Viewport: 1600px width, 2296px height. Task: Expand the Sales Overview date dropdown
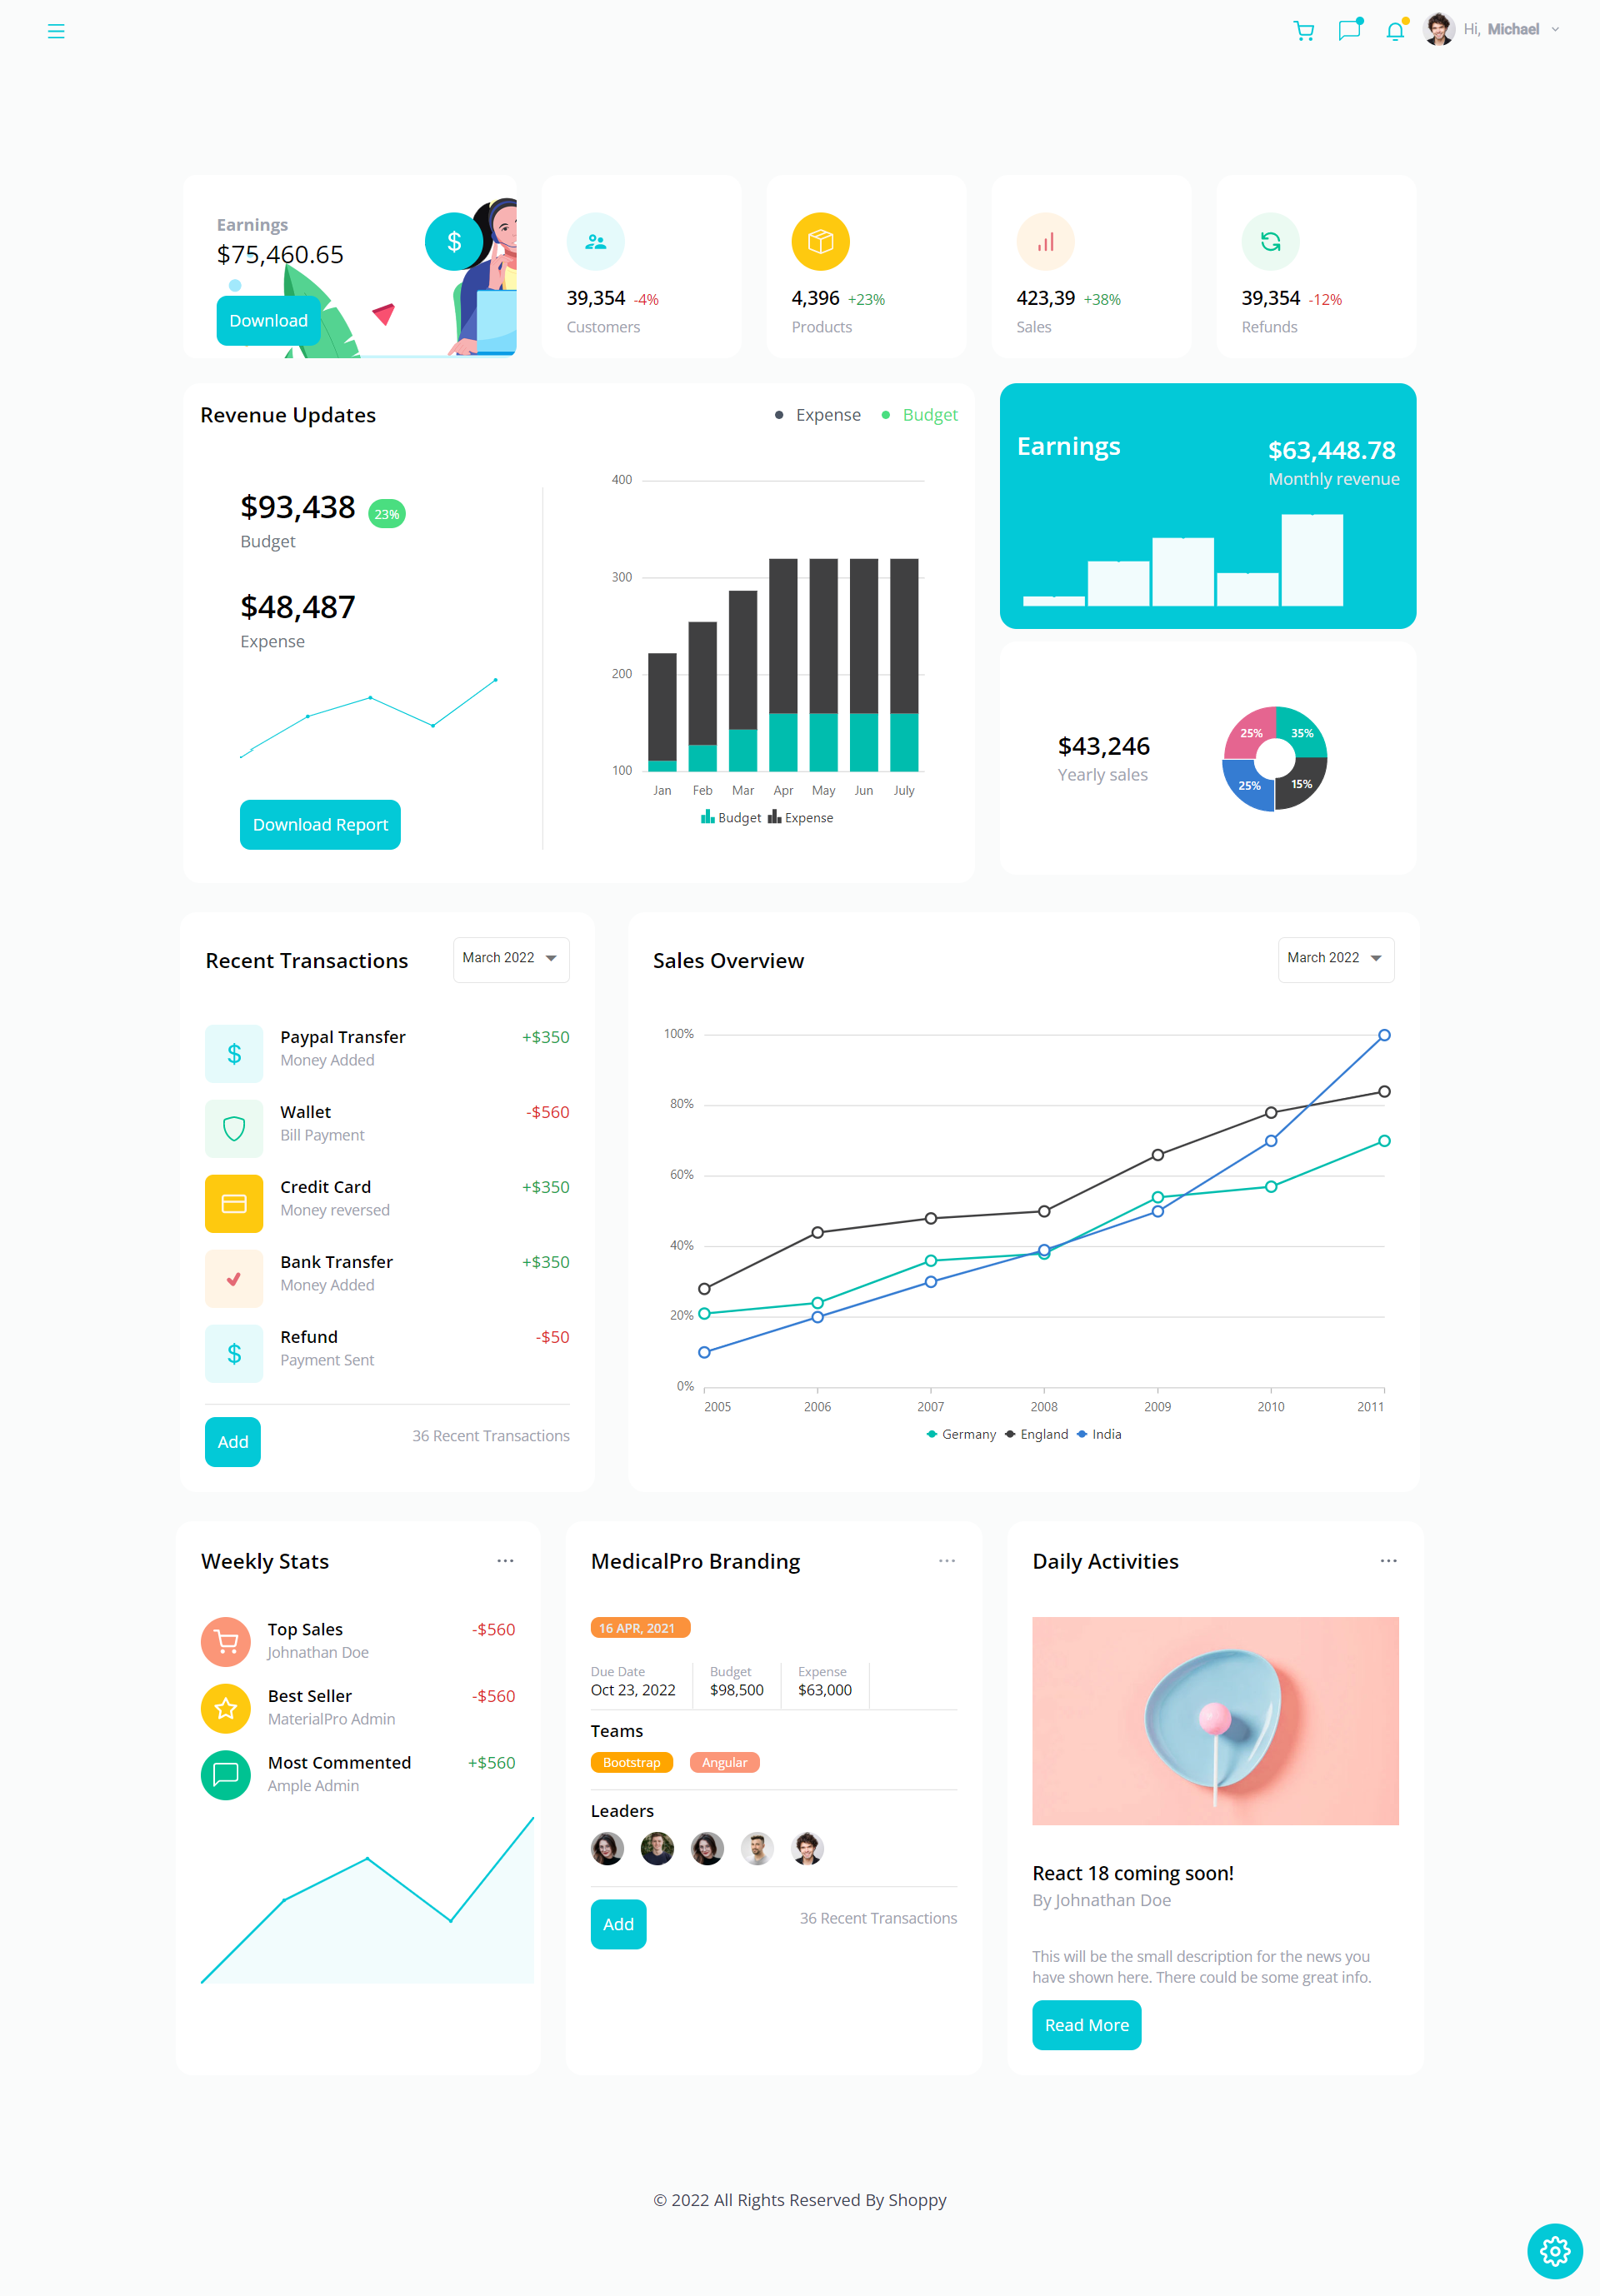coord(1333,956)
